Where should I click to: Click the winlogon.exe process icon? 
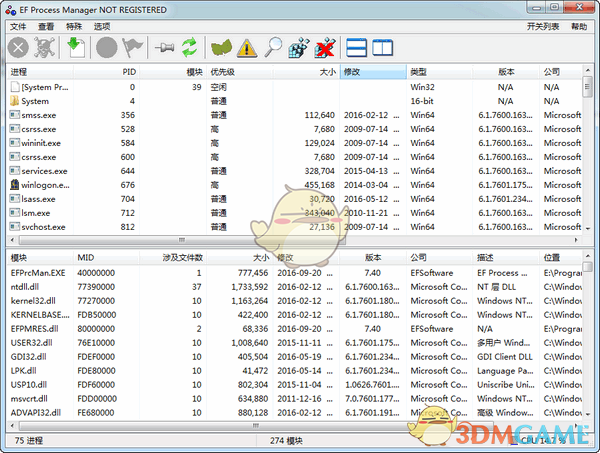(15, 185)
